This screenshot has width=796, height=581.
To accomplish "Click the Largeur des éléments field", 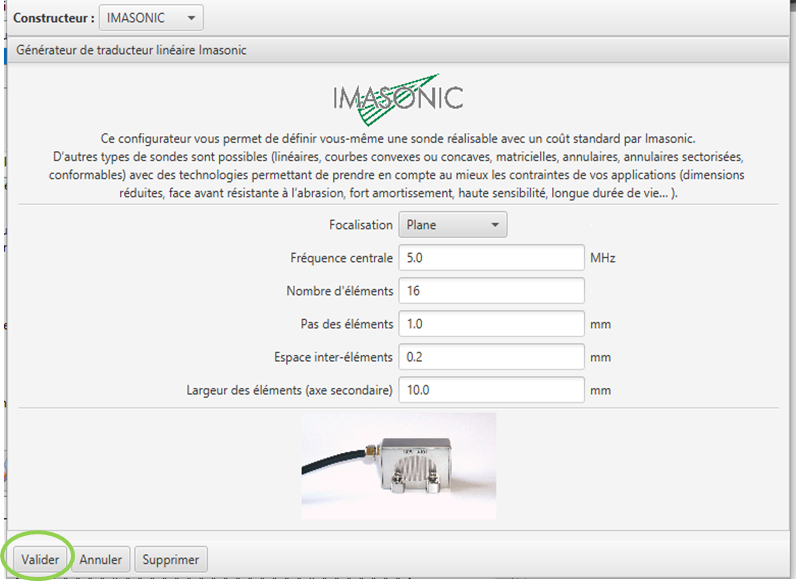I will (x=491, y=390).
